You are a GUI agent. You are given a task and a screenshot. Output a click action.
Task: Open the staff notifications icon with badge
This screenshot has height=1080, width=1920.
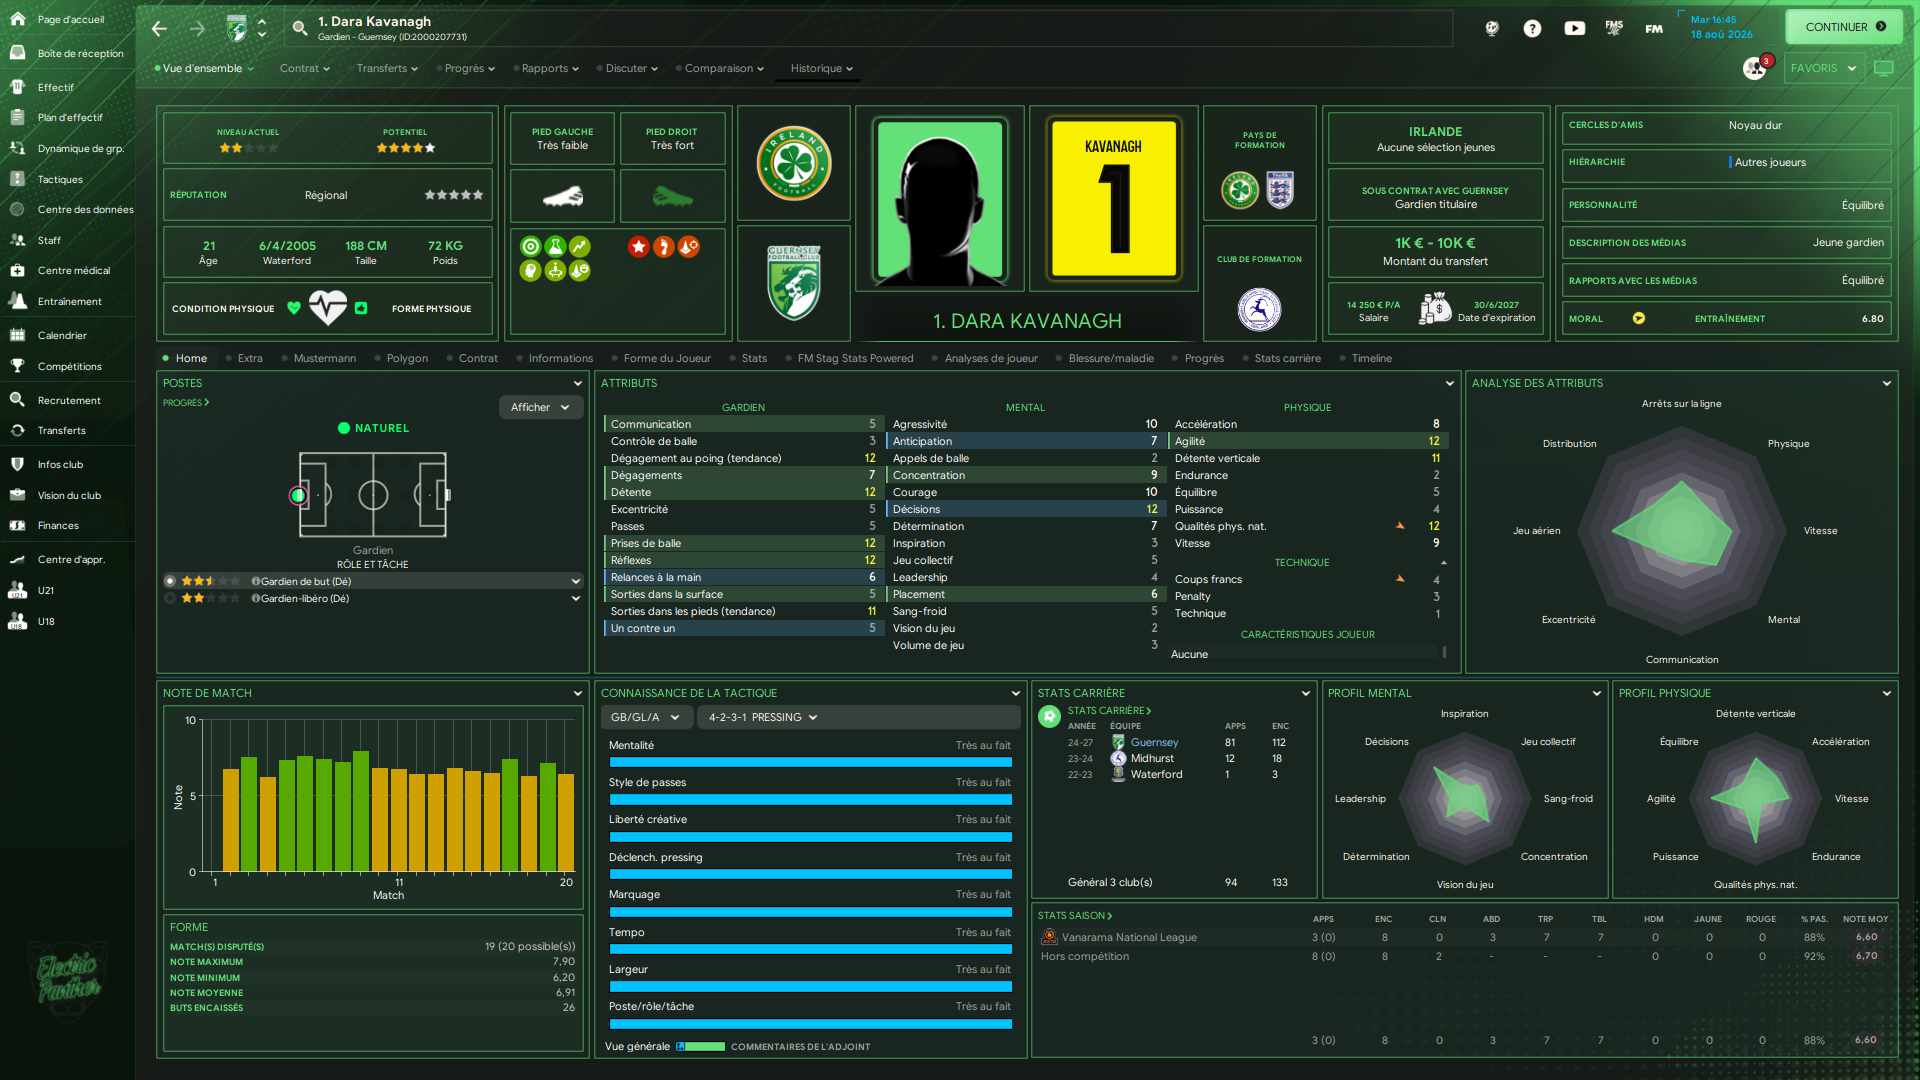(1754, 68)
